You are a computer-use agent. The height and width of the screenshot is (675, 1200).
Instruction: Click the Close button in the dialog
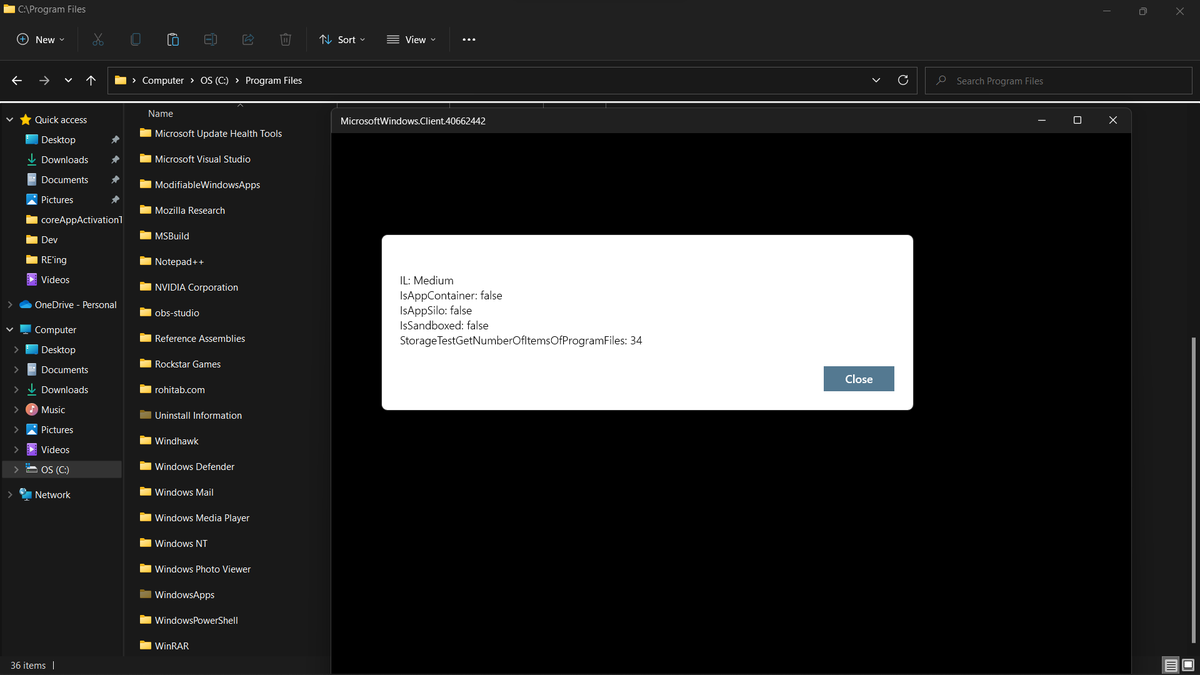click(858, 379)
